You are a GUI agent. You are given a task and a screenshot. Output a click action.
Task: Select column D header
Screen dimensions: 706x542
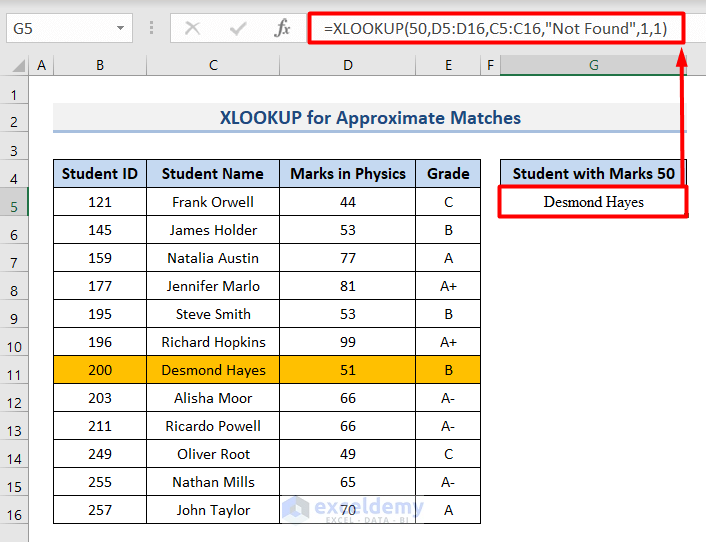pyautogui.click(x=347, y=66)
